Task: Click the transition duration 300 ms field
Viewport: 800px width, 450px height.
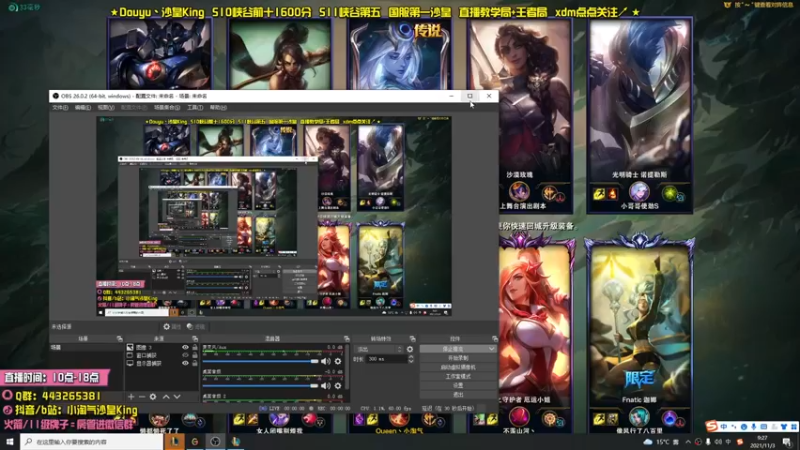Action: [x=387, y=359]
